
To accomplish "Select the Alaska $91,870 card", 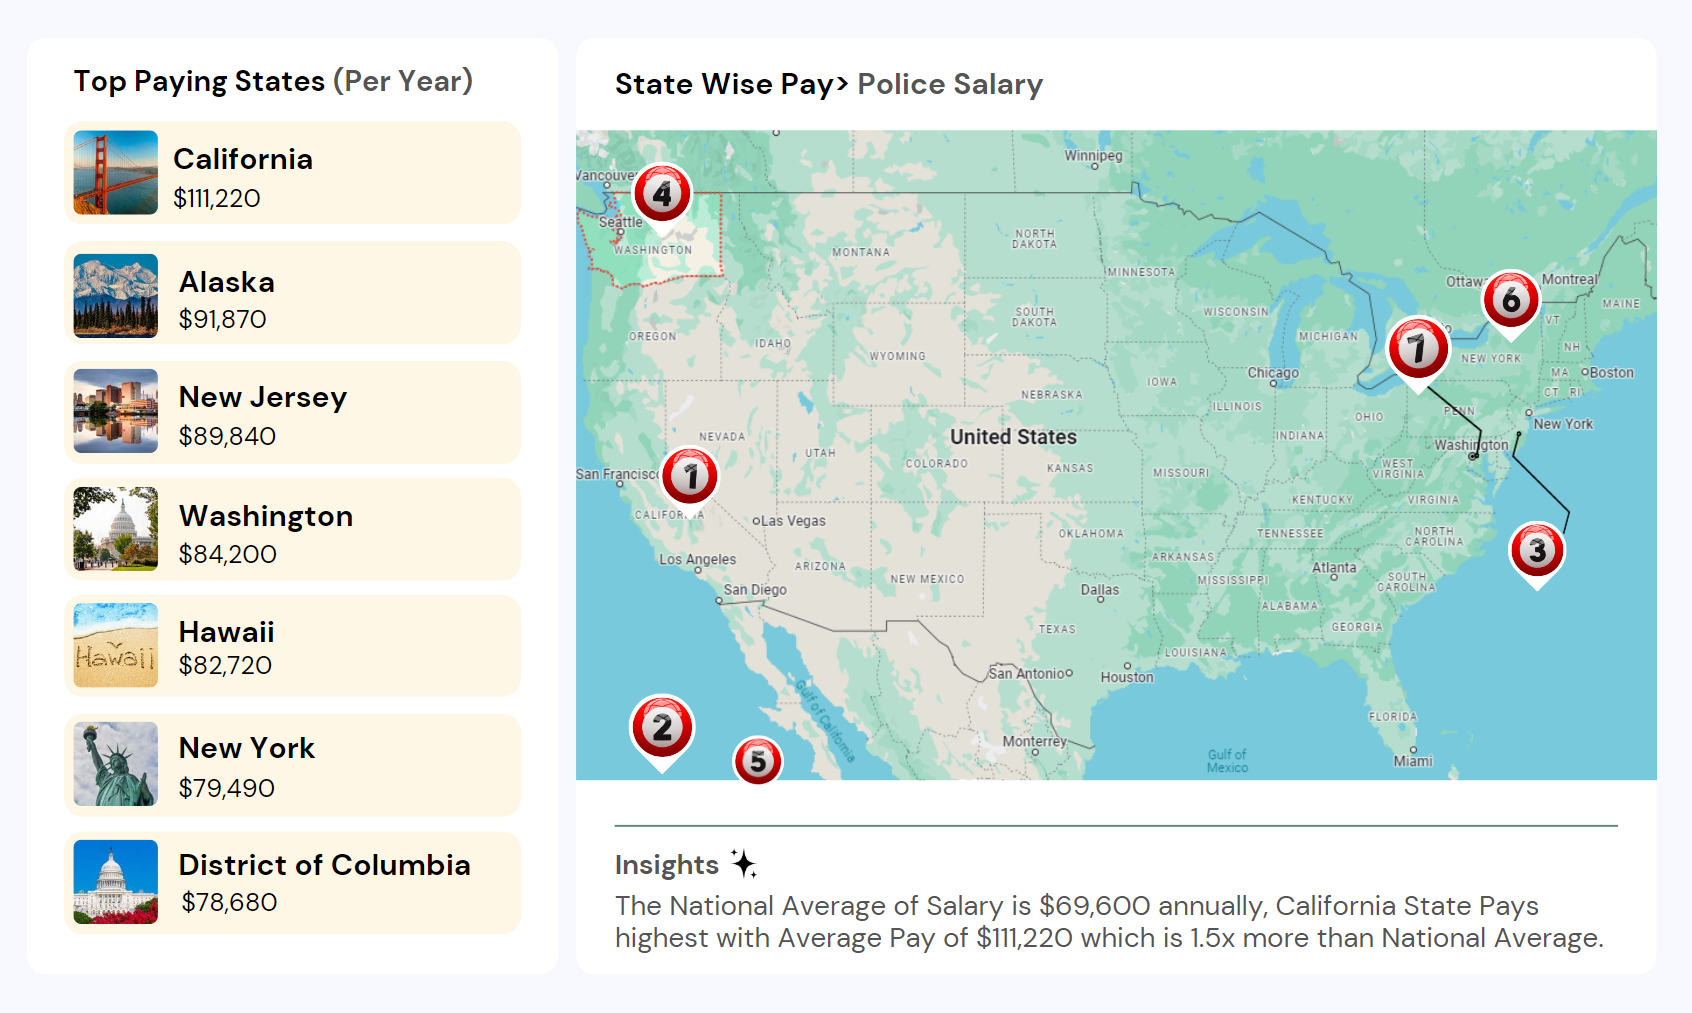I will coord(292,294).
